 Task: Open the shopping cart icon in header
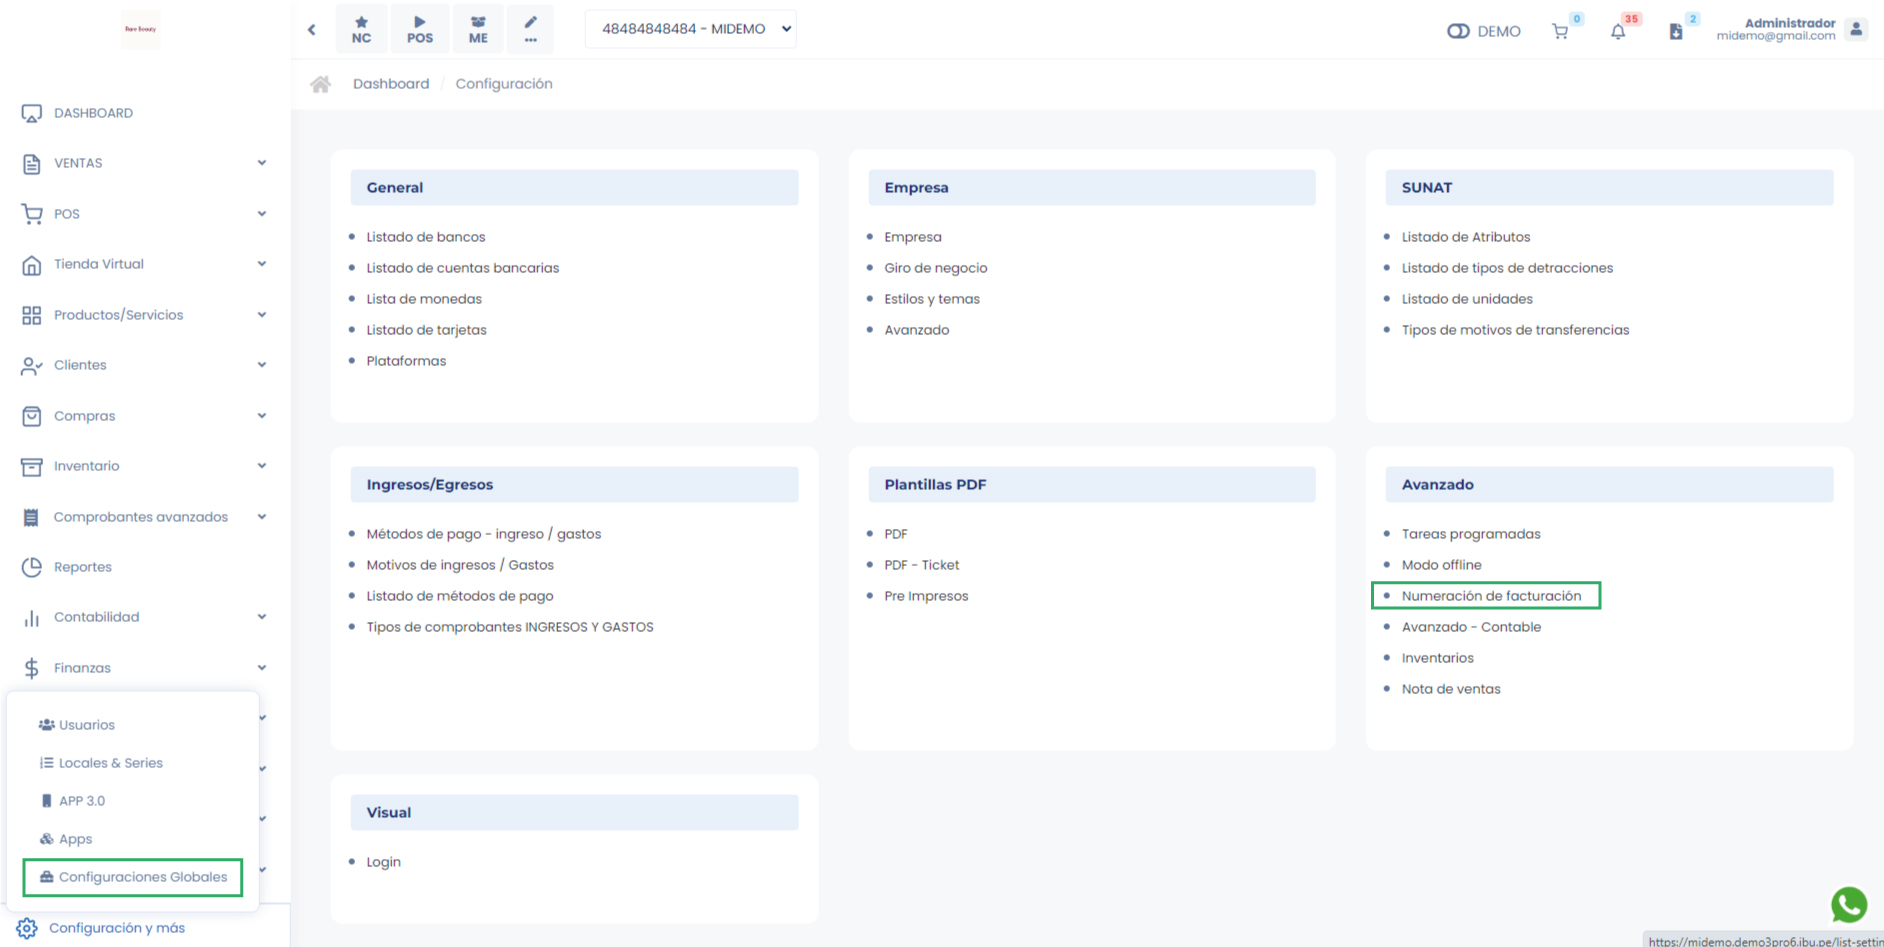click(x=1560, y=31)
